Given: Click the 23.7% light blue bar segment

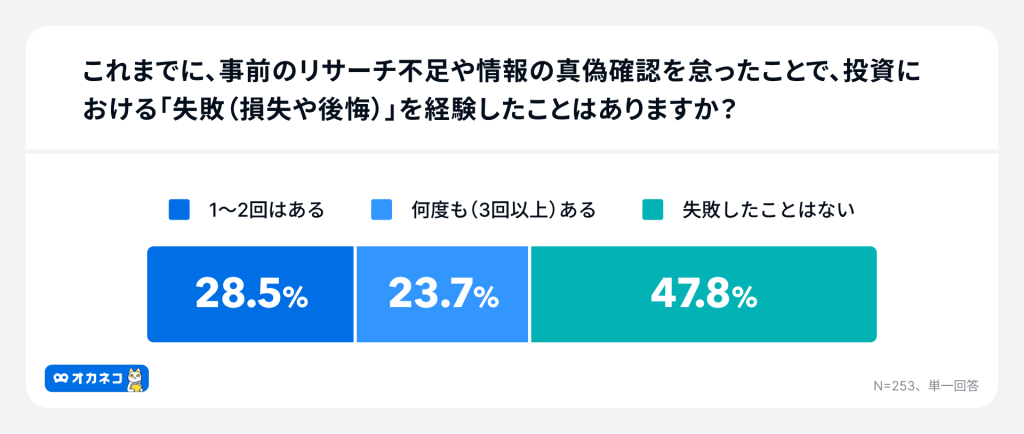Looking at the screenshot, I should (442, 294).
